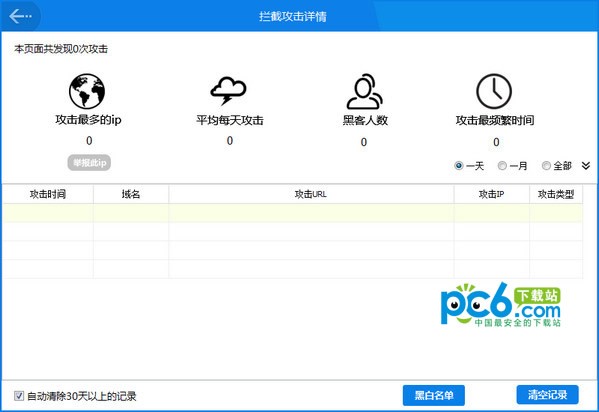Go back using the arrow button

click(20, 16)
